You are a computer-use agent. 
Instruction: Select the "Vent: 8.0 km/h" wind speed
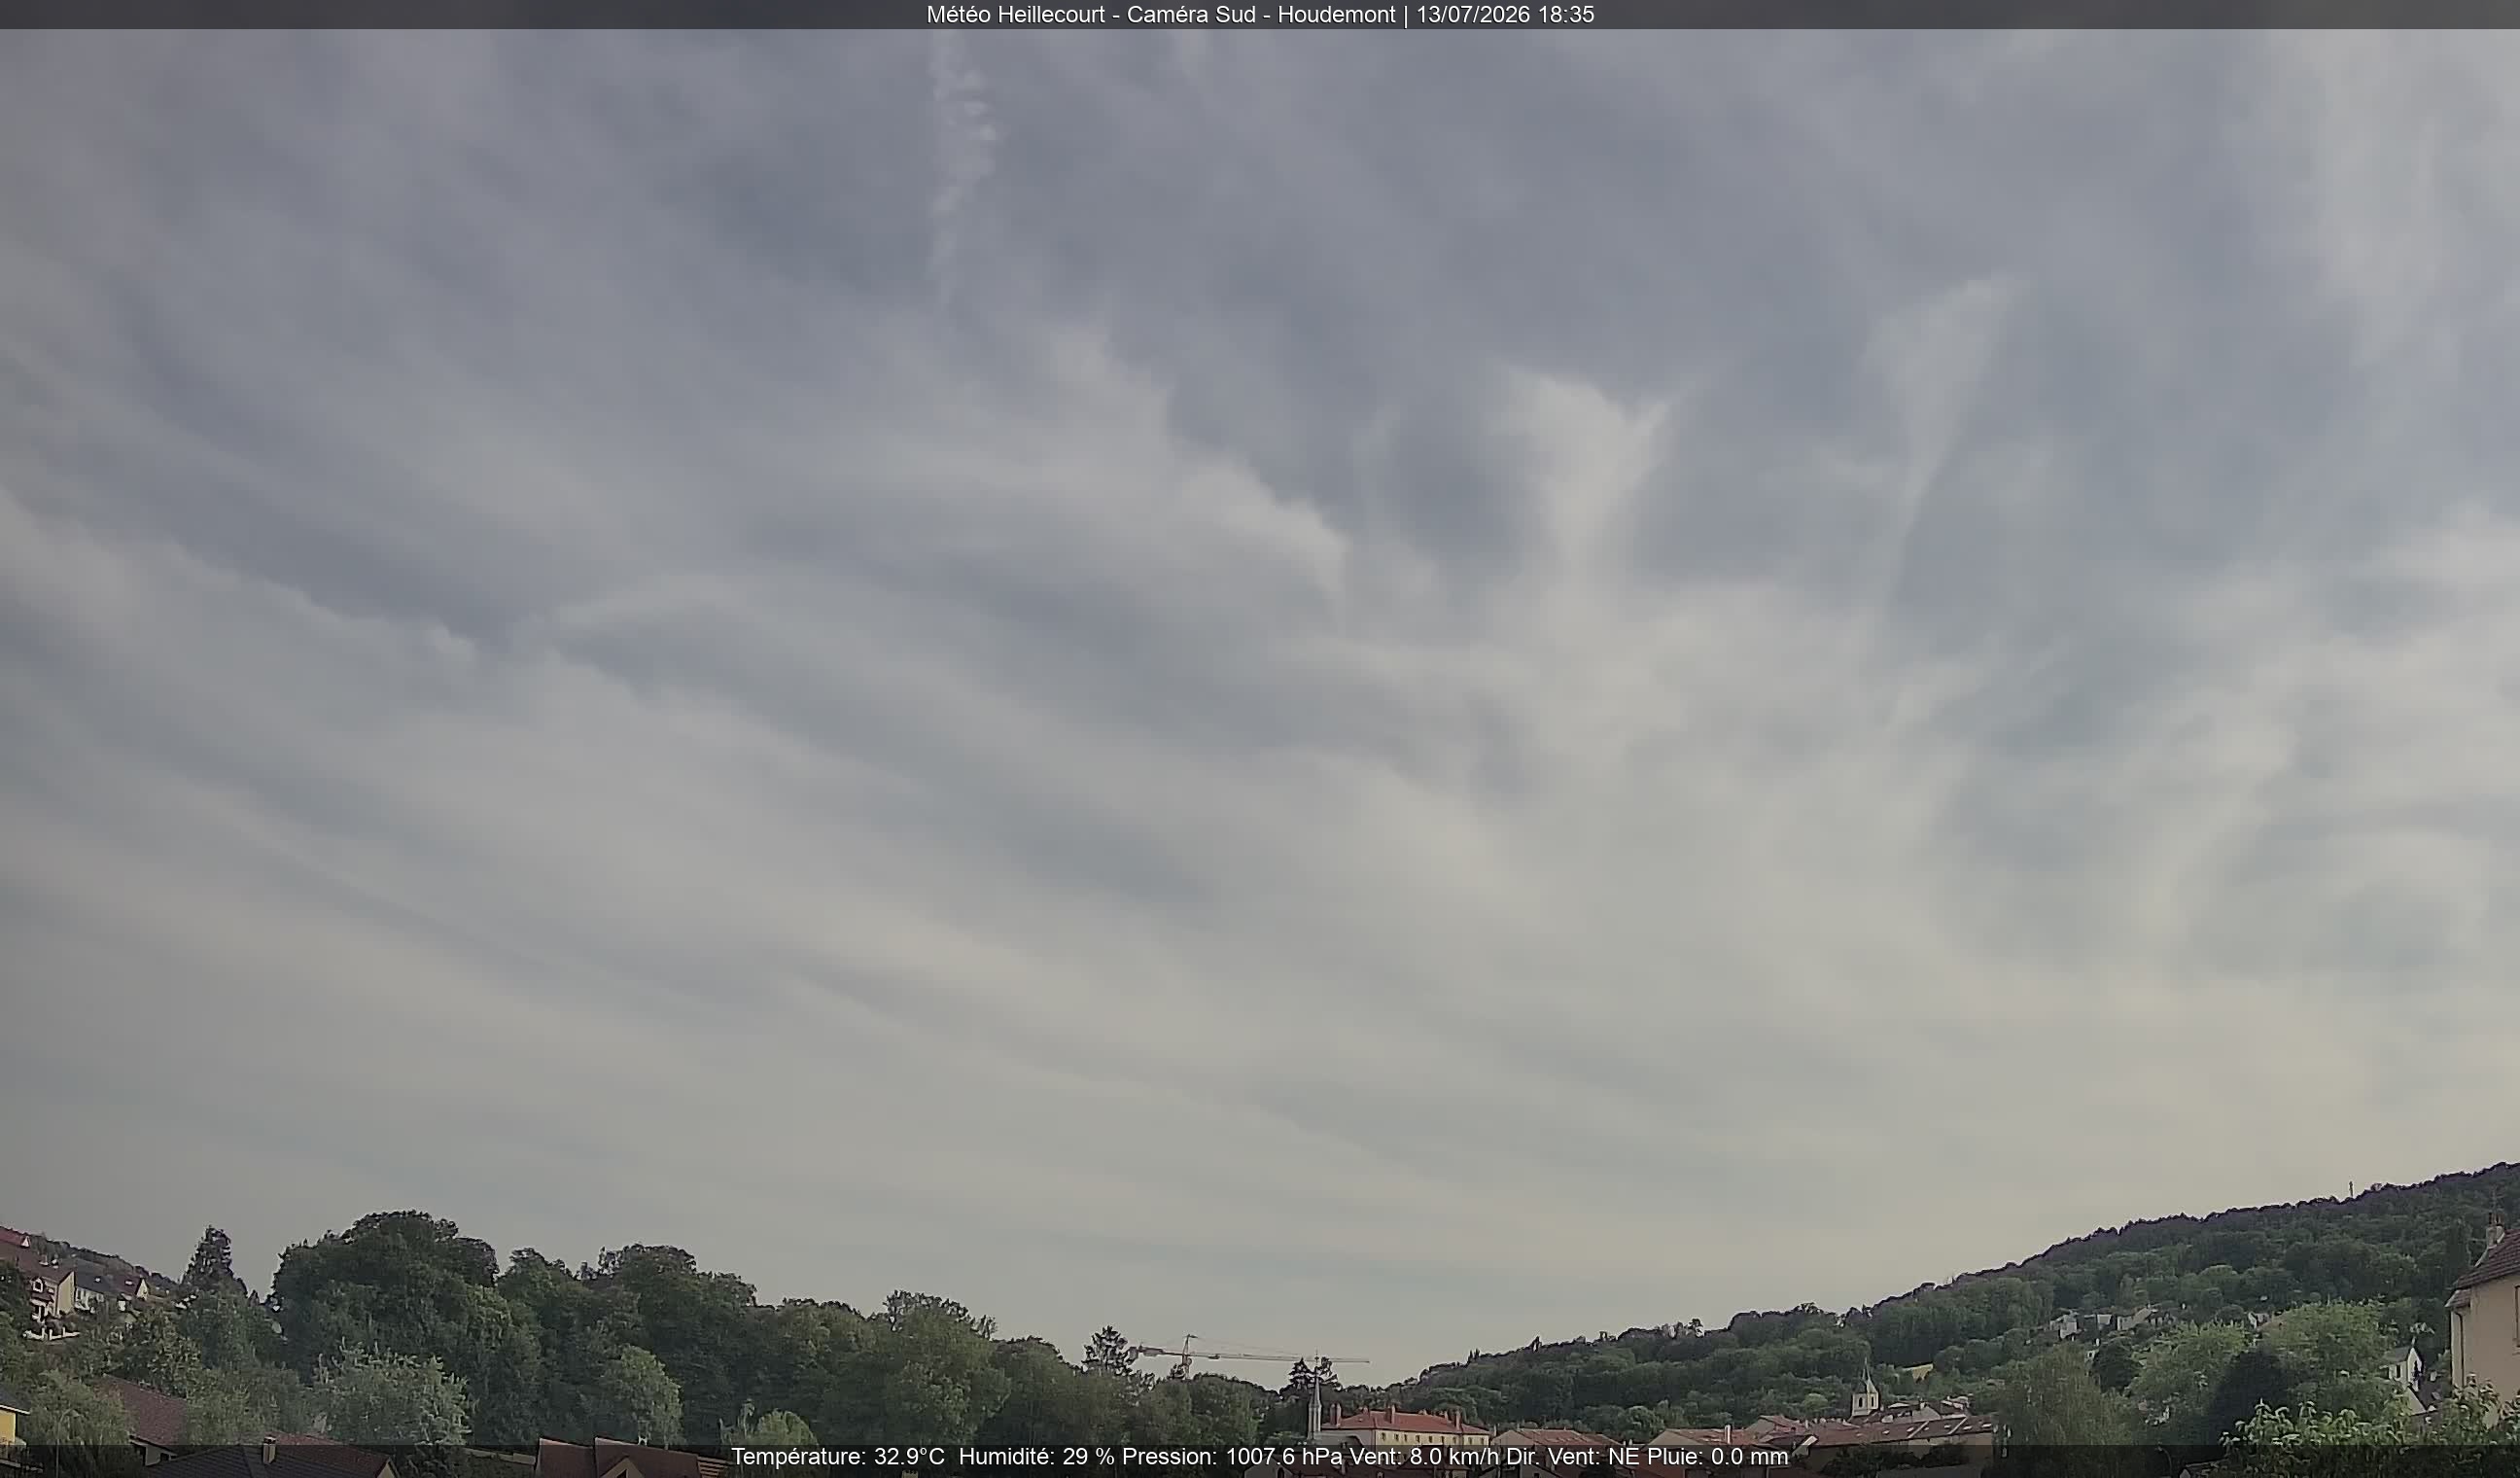1425,1457
